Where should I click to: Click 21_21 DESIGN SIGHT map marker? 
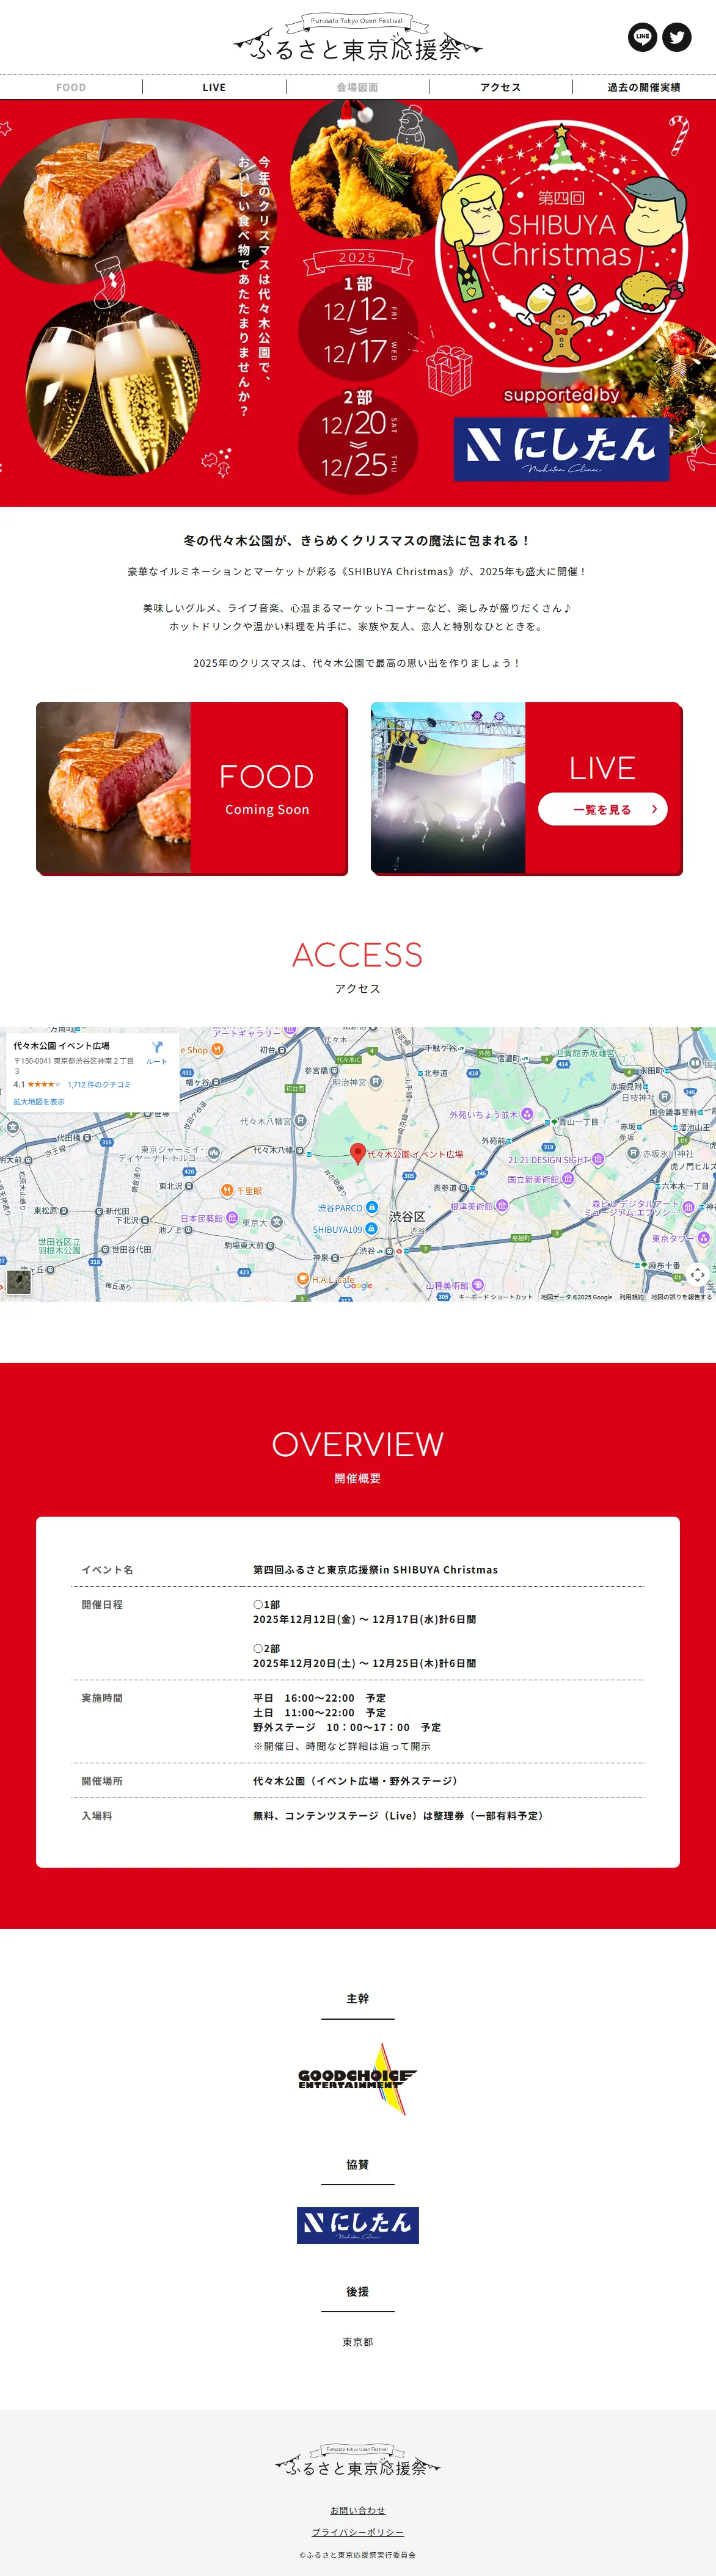click(x=598, y=1159)
